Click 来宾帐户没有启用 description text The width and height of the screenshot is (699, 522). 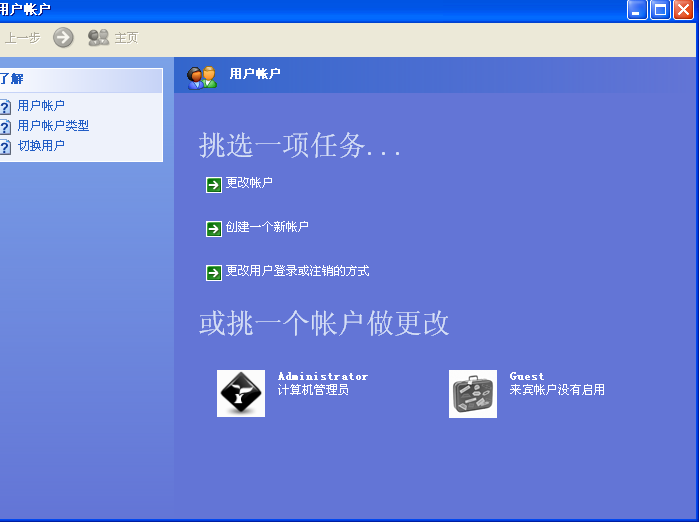557,390
